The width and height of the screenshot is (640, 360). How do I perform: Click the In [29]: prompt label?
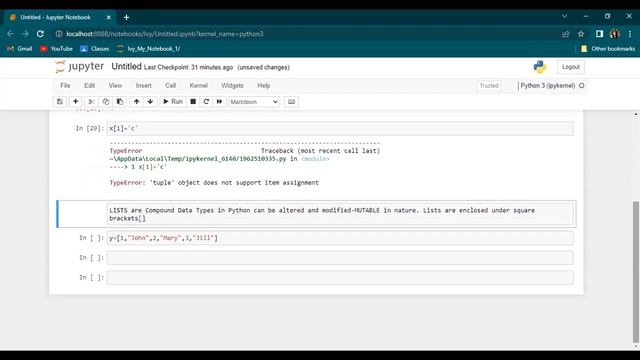89,129
